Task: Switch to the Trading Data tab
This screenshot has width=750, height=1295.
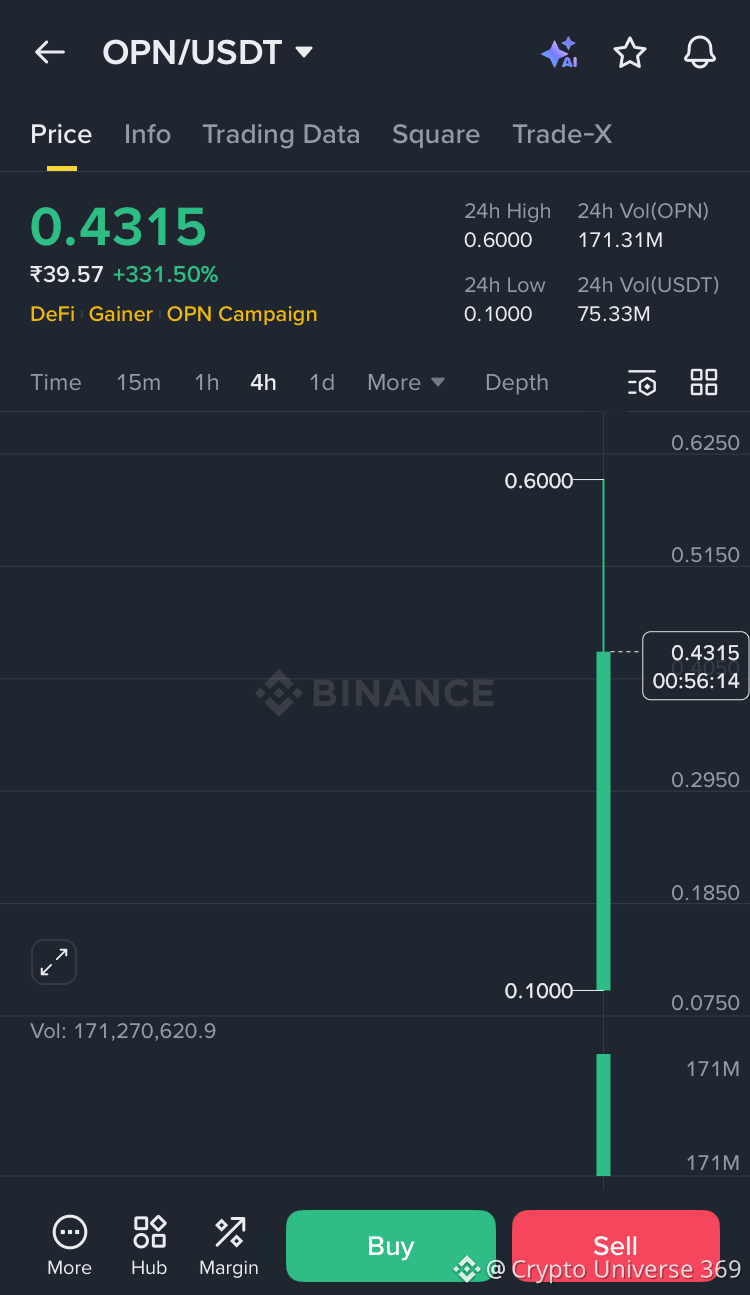Action: tap(281, 134)
